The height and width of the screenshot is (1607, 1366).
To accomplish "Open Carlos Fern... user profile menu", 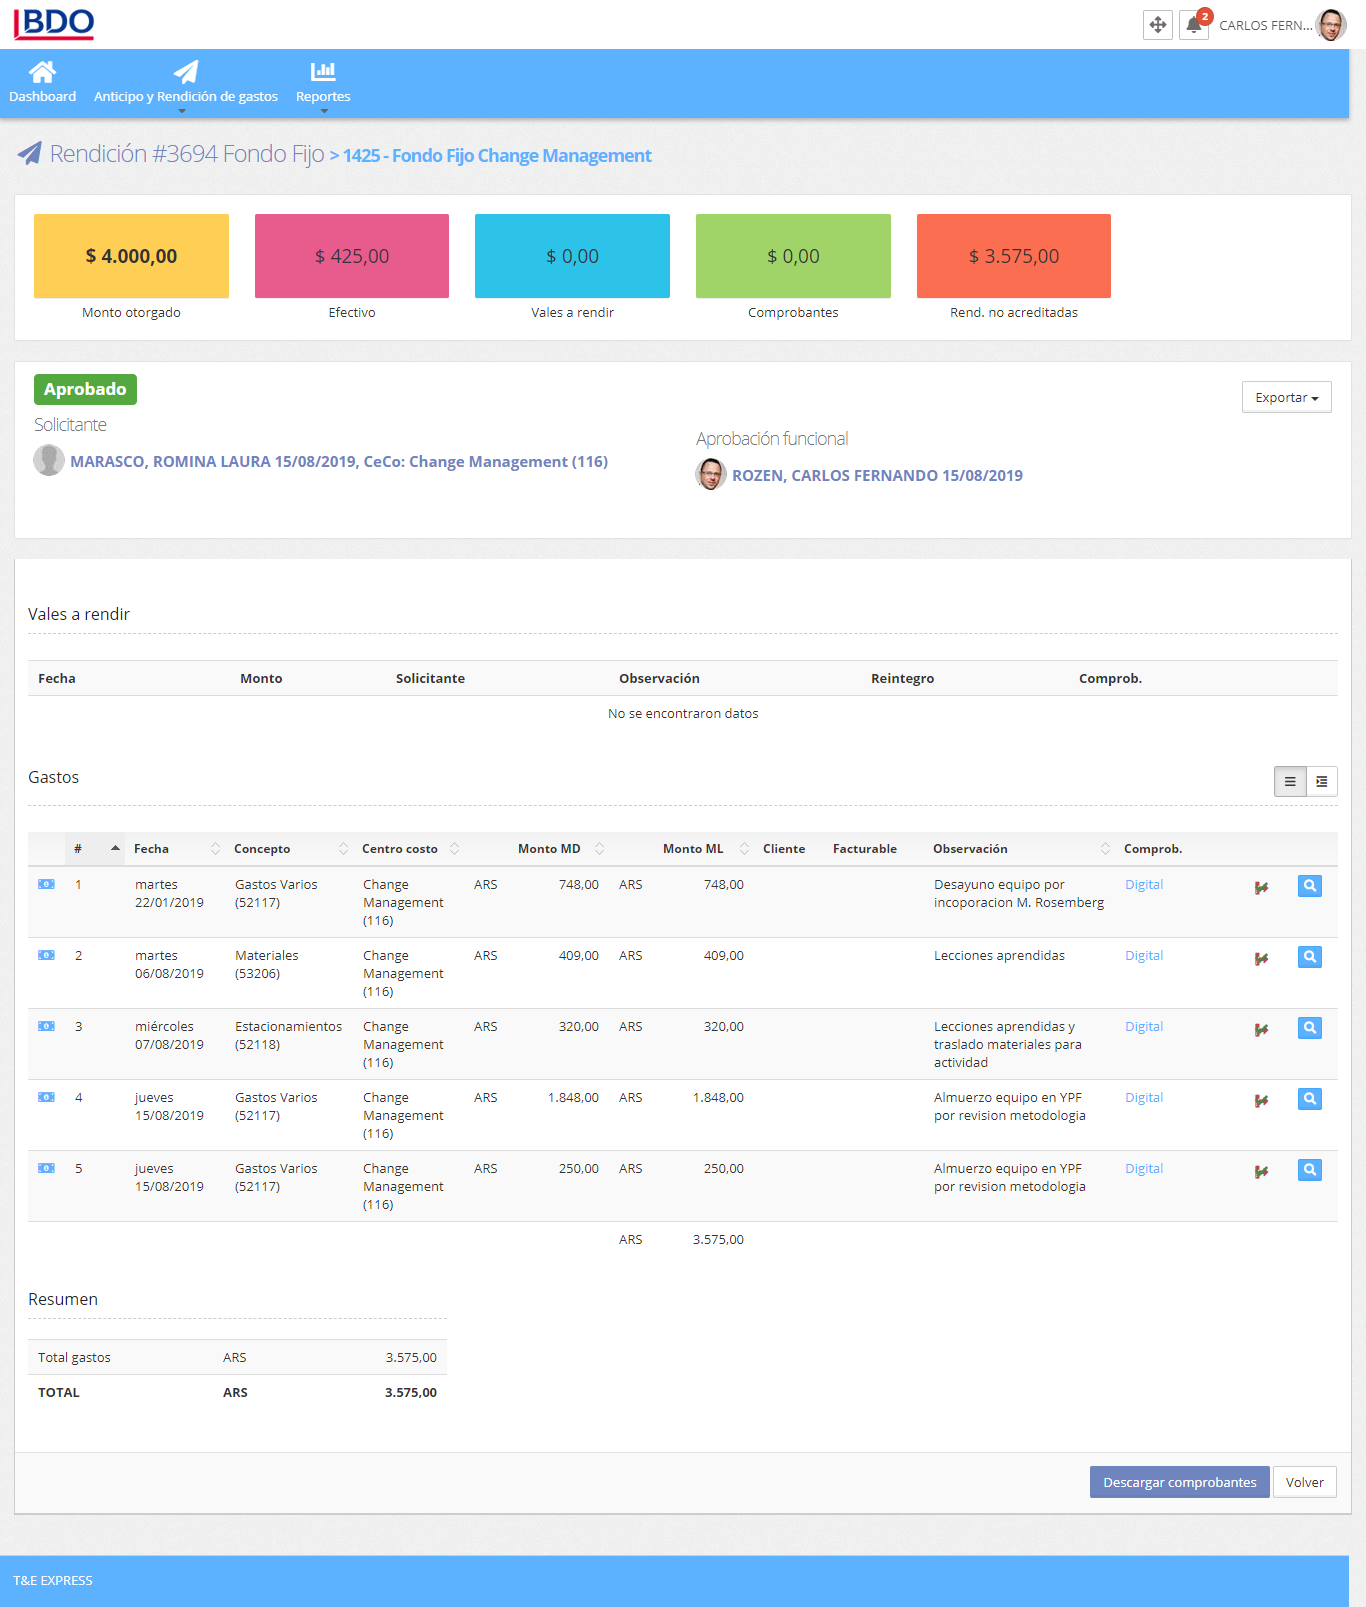I will click(x=1281, y=25).
